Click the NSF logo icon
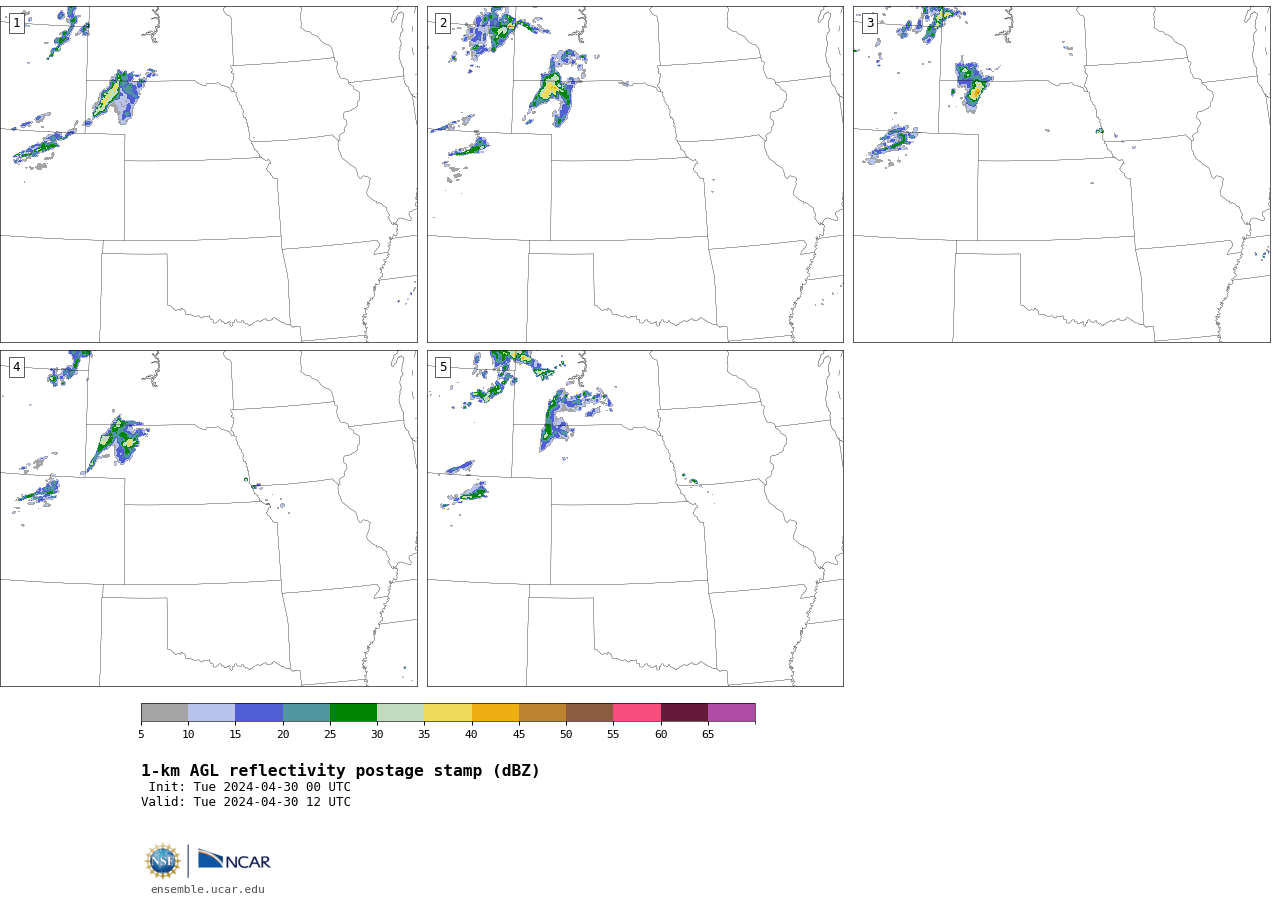This screenshot has width=1280, height=901. (163, 861)
